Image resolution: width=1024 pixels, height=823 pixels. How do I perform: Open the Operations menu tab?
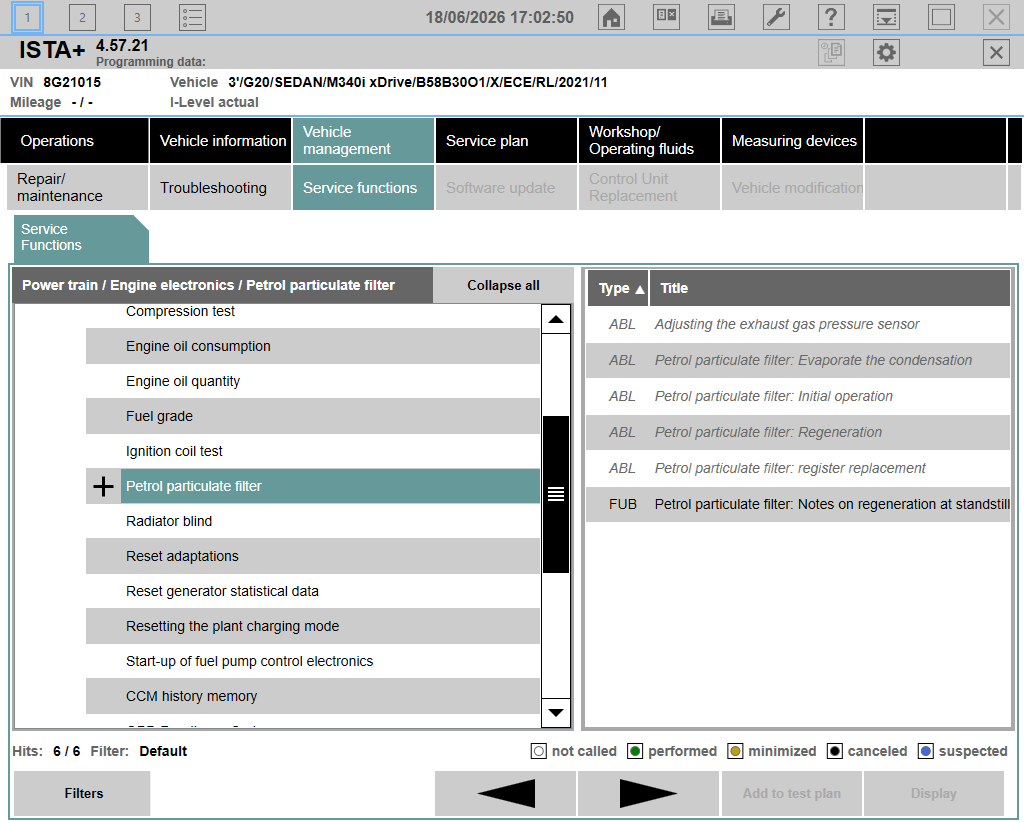[74, 141]
